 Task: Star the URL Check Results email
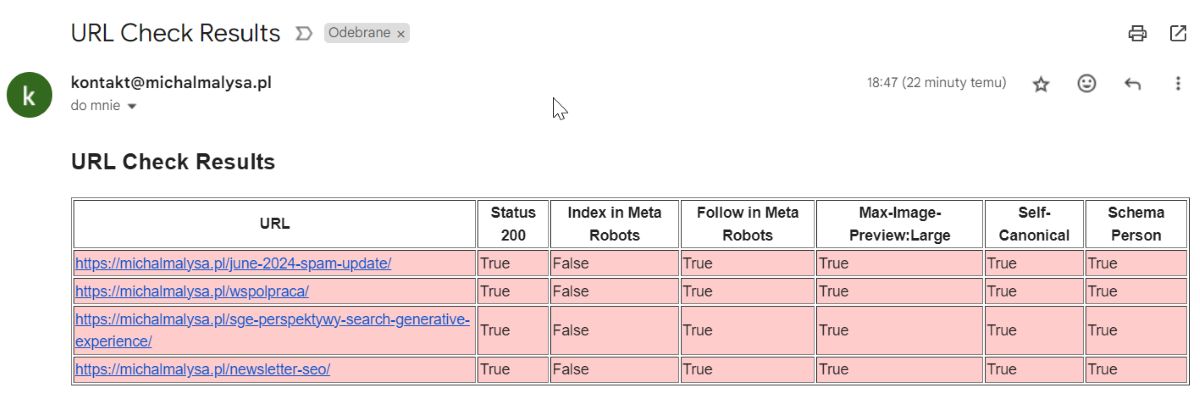click(x=1041, y=84)
